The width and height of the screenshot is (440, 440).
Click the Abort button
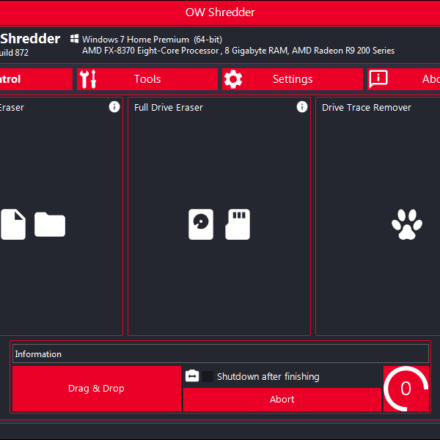coord(282,399)
